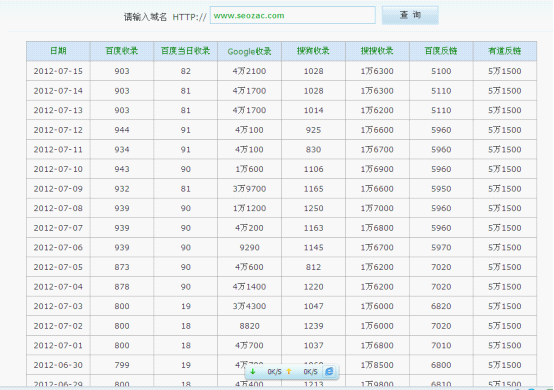Screen dimensions: 554x390
Task: Select the 2012-07-15 date cell
Action: coord(58,71)
